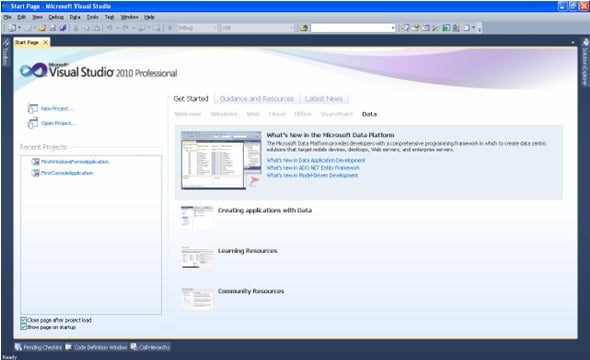The height and width of the screenshot is (360, 590).
Task: Open the Test menu
Action: pyautogui.click(x=109, y=17)
